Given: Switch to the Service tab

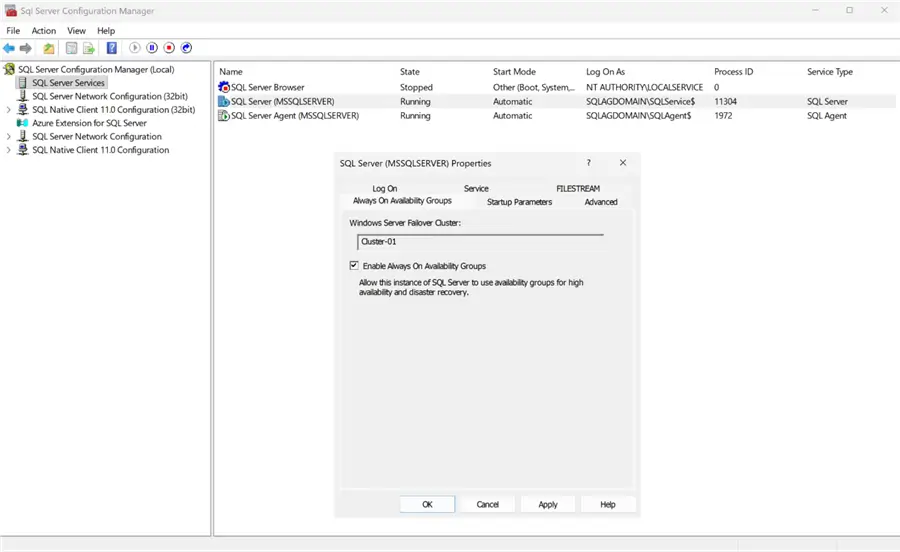Looking at the screenshot, I should click(x=476, y=188).
